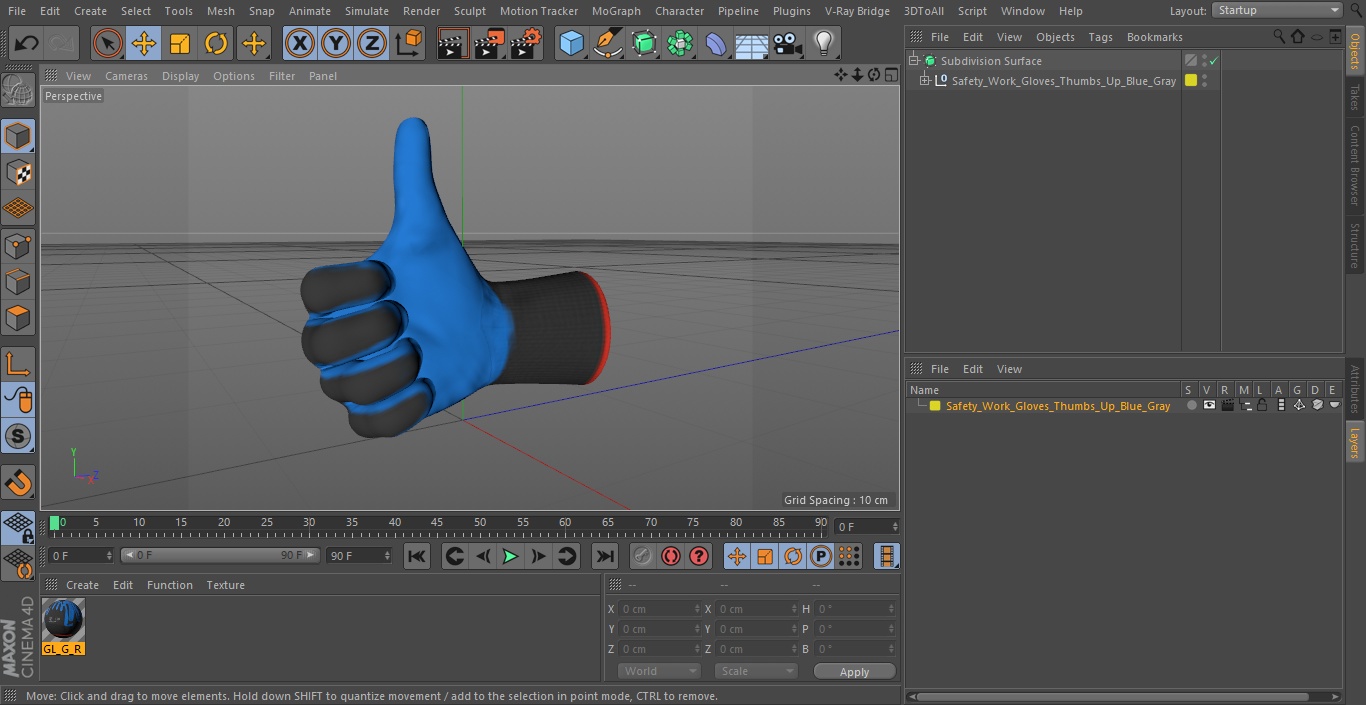This screenshot has height=705, width=1366.
Task: Open the Content Browser side tab
Action: click(1355, 165)
